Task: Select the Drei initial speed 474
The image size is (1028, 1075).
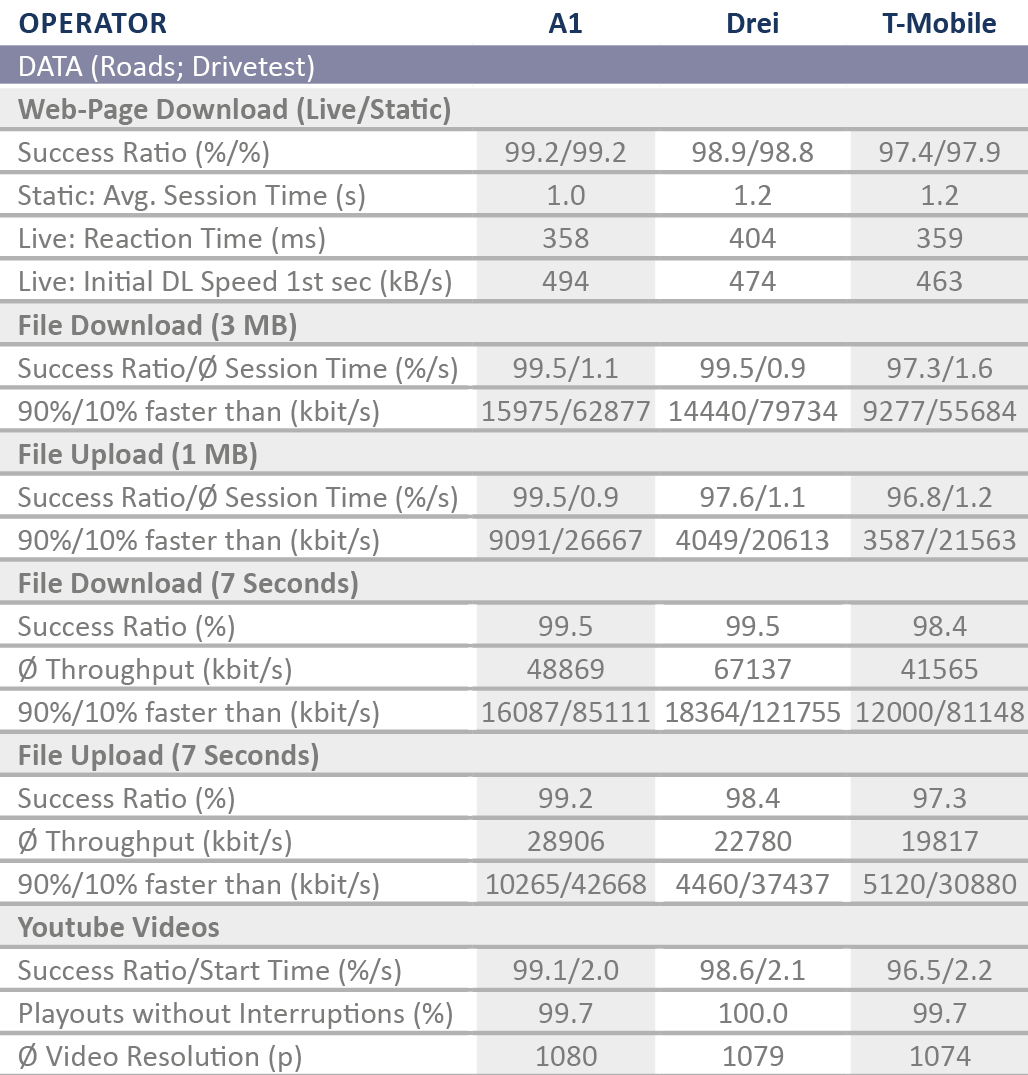Action: 752,282
